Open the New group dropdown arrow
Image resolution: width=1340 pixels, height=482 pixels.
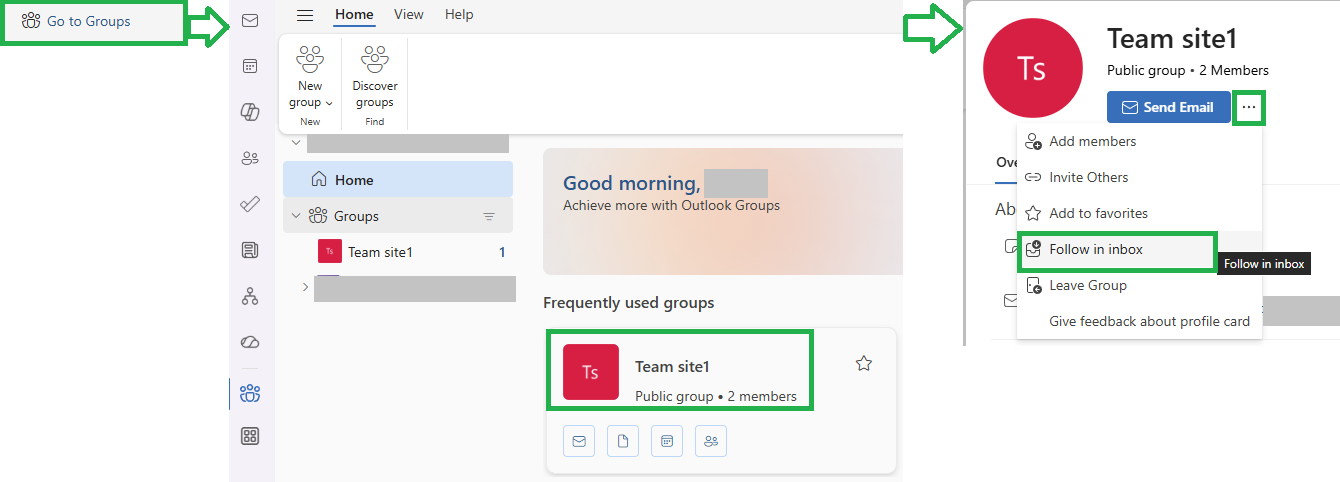click(x=329, y=103)
